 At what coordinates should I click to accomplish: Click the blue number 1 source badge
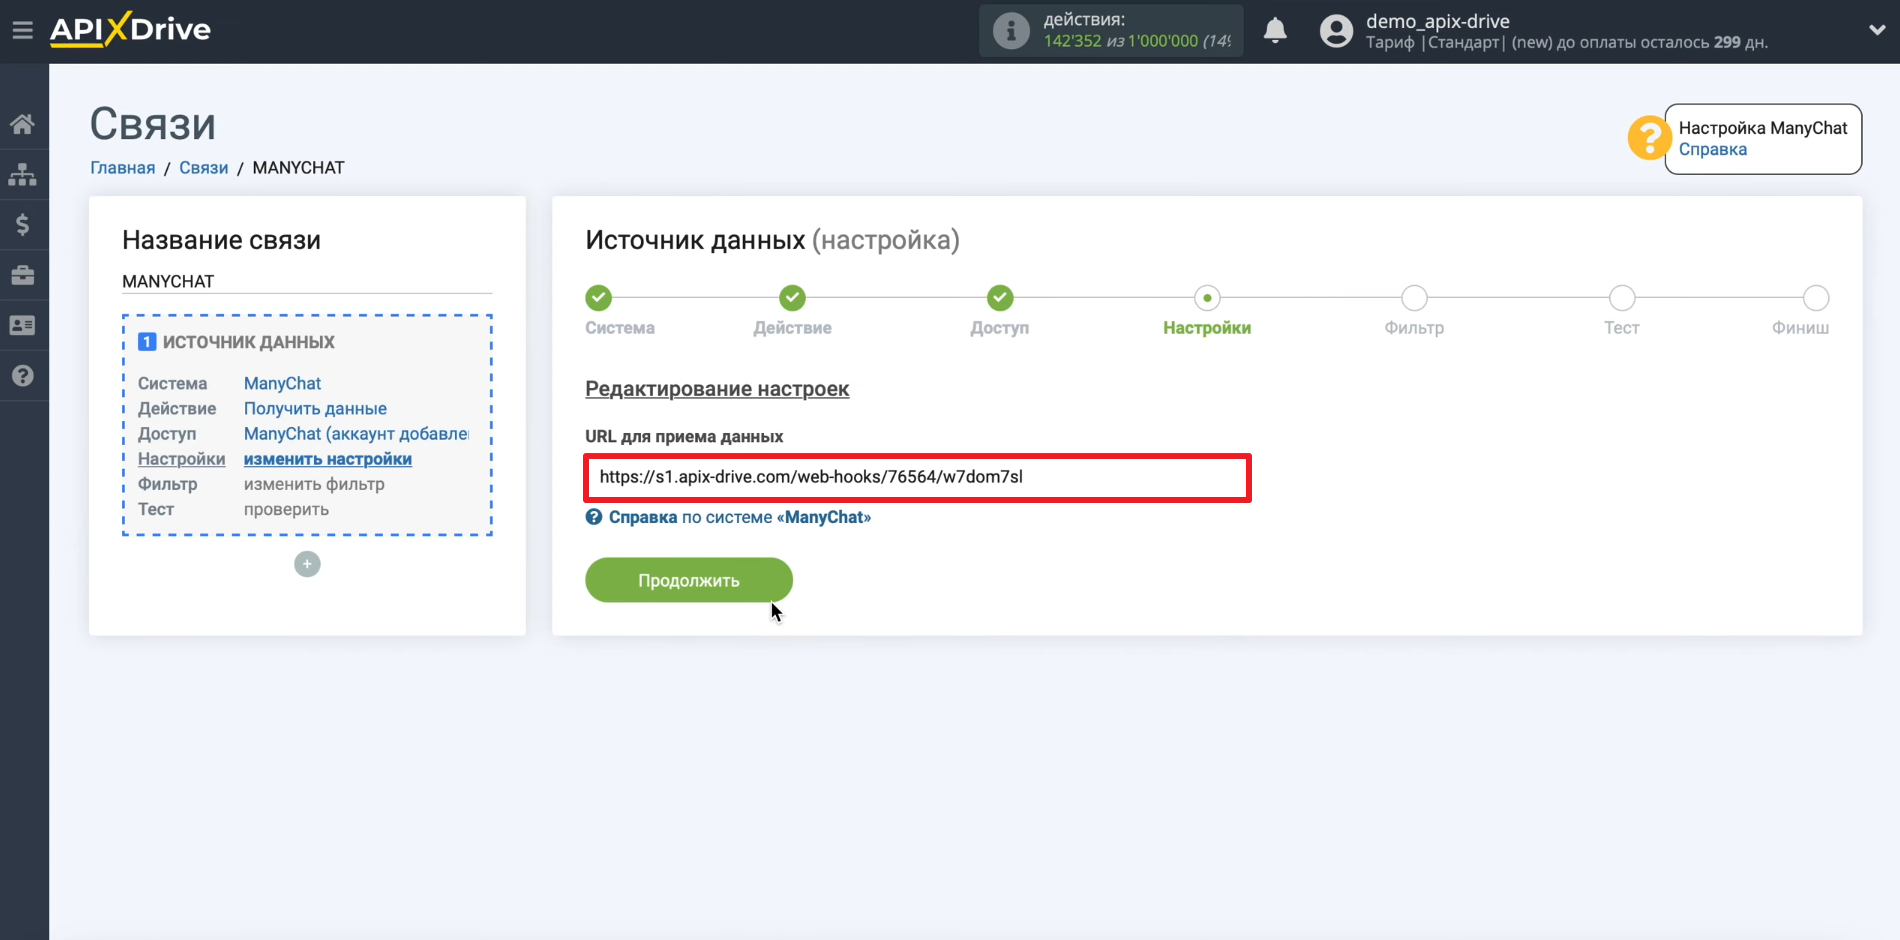tap(147, 342)
